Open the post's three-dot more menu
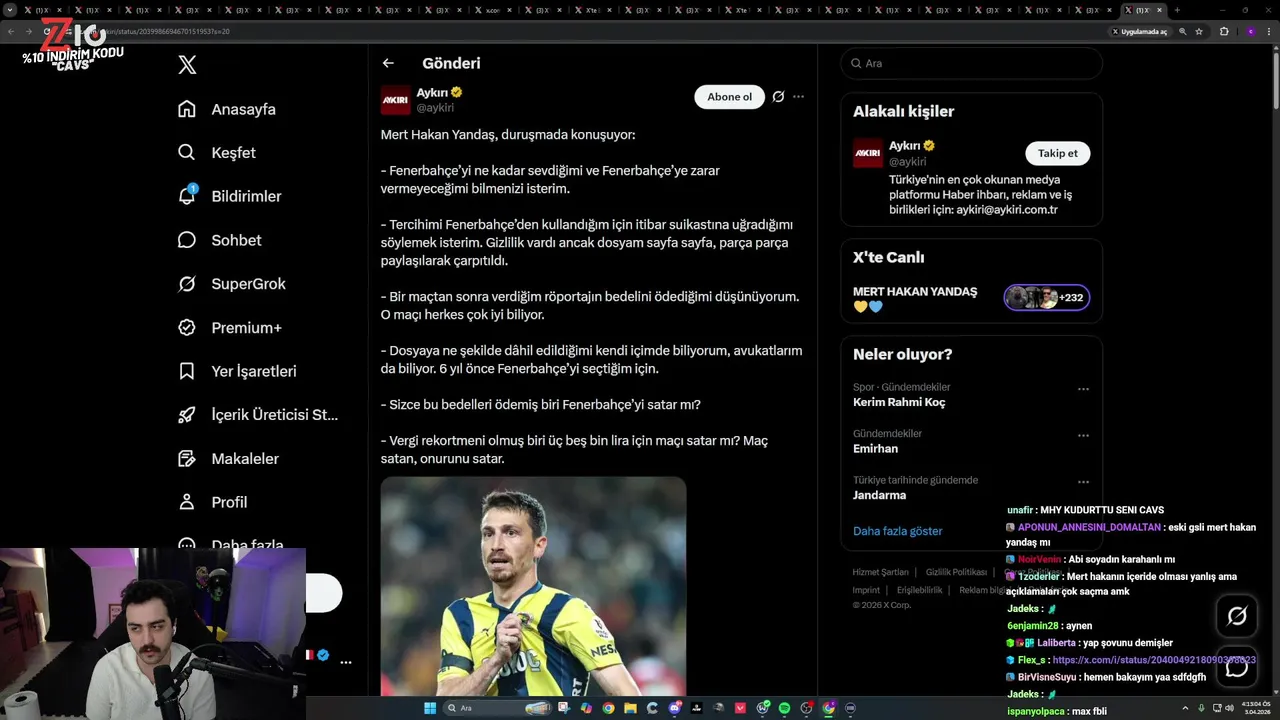 pos(798,97)
